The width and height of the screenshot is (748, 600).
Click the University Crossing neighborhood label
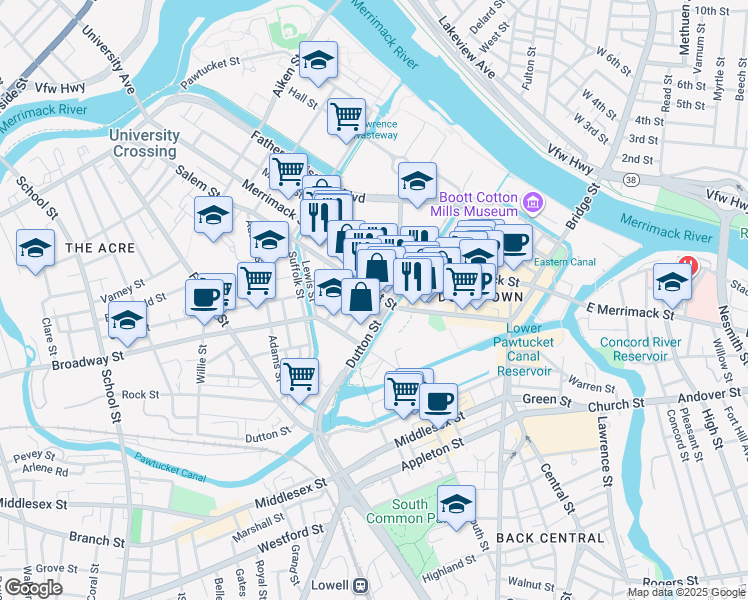pos(145,143)
